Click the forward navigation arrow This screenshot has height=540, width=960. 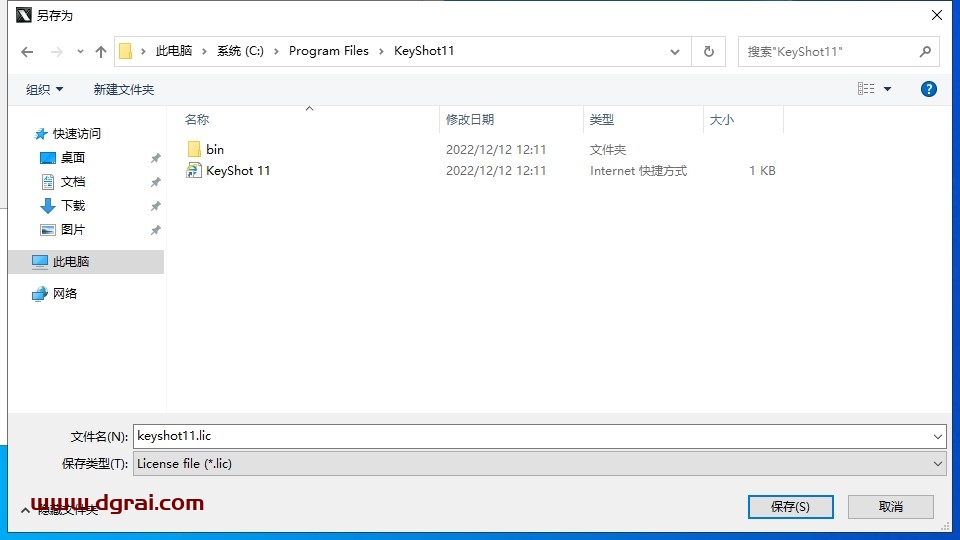click(x=56, y=52)
